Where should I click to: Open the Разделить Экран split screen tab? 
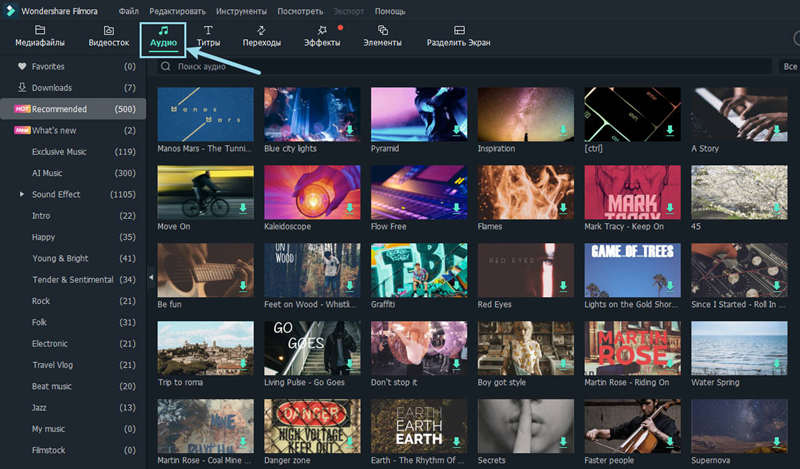pos(458,36)
